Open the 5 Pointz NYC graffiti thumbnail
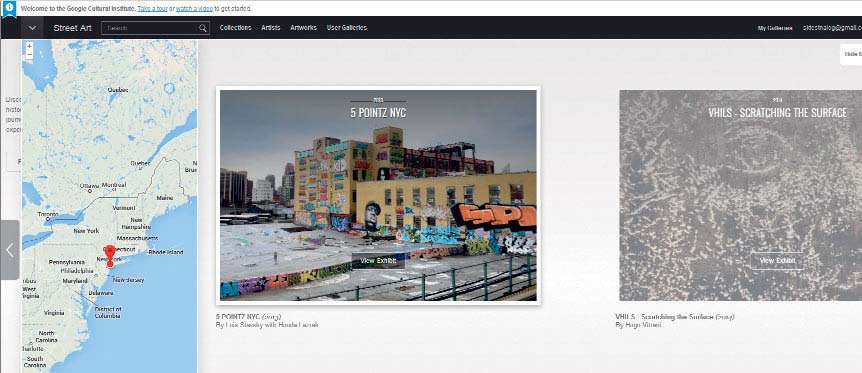 378,195
